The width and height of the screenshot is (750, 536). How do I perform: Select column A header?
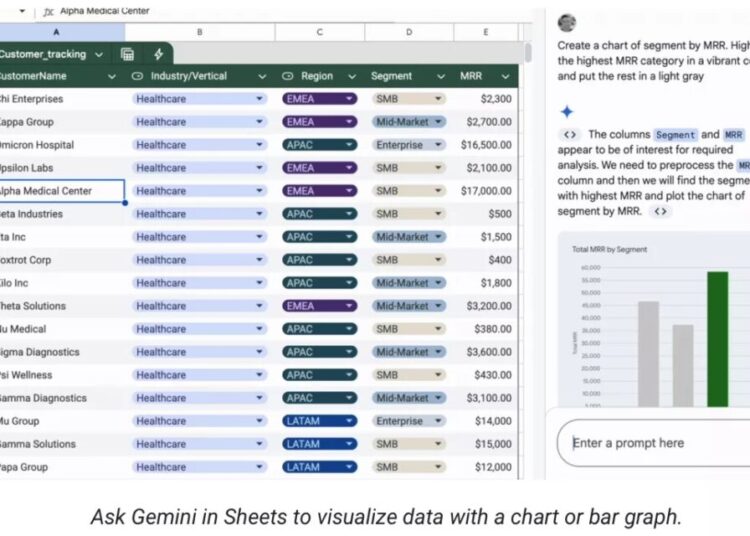56,32
